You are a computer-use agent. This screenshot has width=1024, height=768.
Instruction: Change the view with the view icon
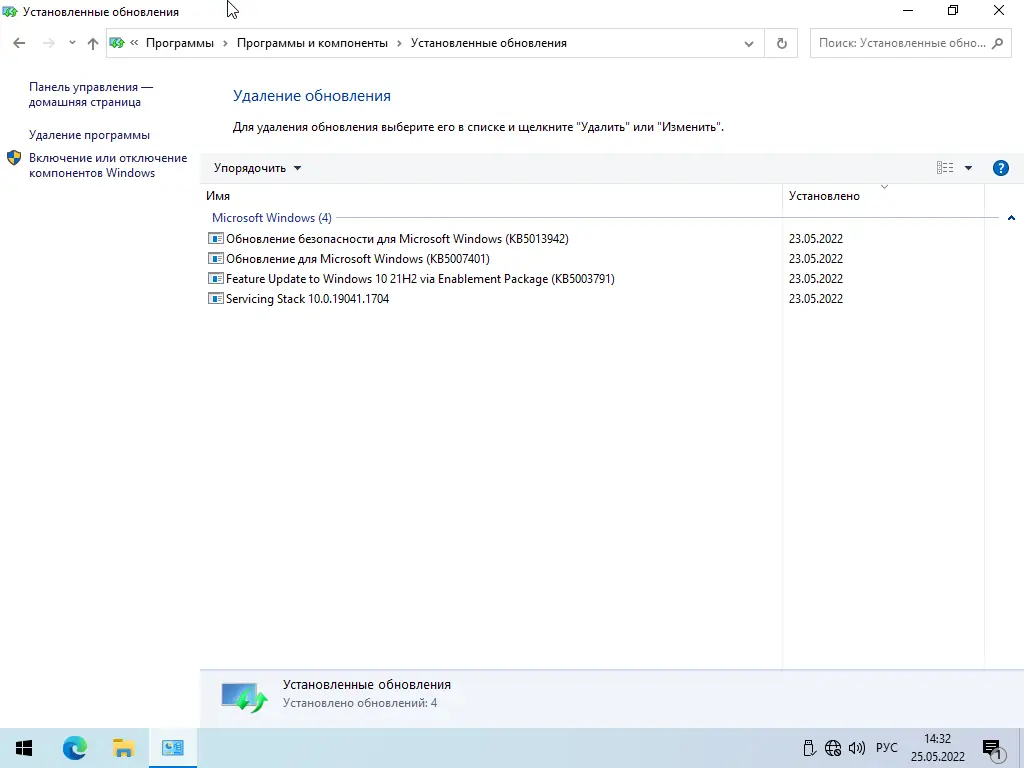click(944, 168)
